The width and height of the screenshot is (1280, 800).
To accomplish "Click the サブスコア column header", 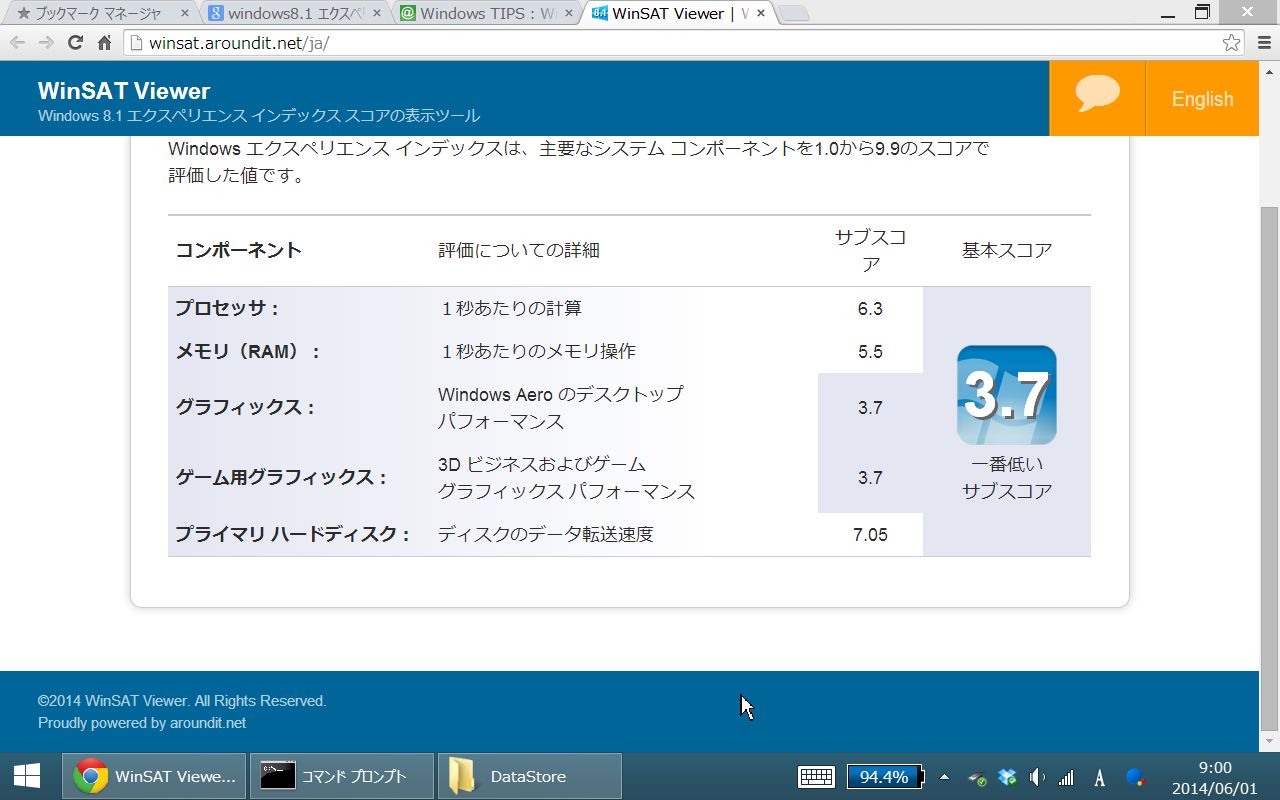I will [x=870, y=250].
